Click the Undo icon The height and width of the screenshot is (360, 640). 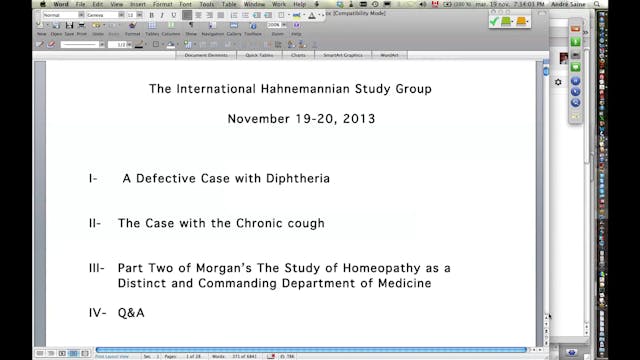pyautogui.click(x=97, y=26)
